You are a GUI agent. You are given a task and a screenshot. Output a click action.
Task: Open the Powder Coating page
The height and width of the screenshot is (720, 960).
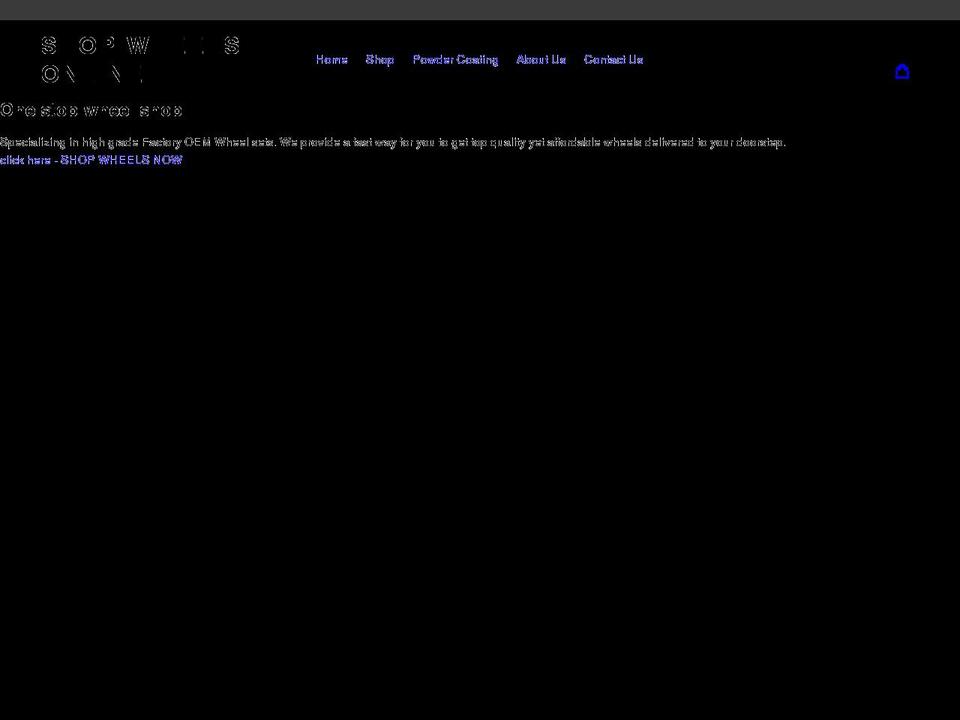coord(456,59)
